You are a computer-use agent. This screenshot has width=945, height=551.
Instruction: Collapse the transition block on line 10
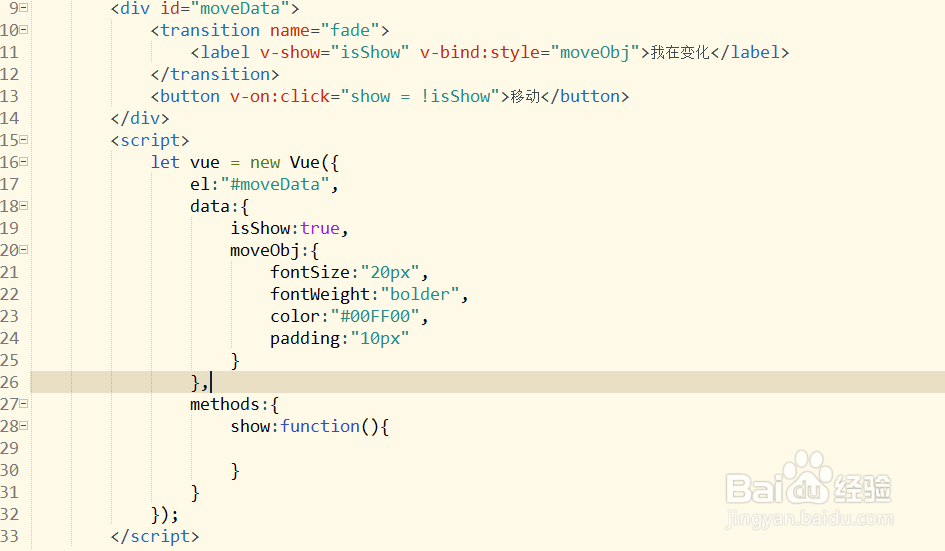(24, 30)
